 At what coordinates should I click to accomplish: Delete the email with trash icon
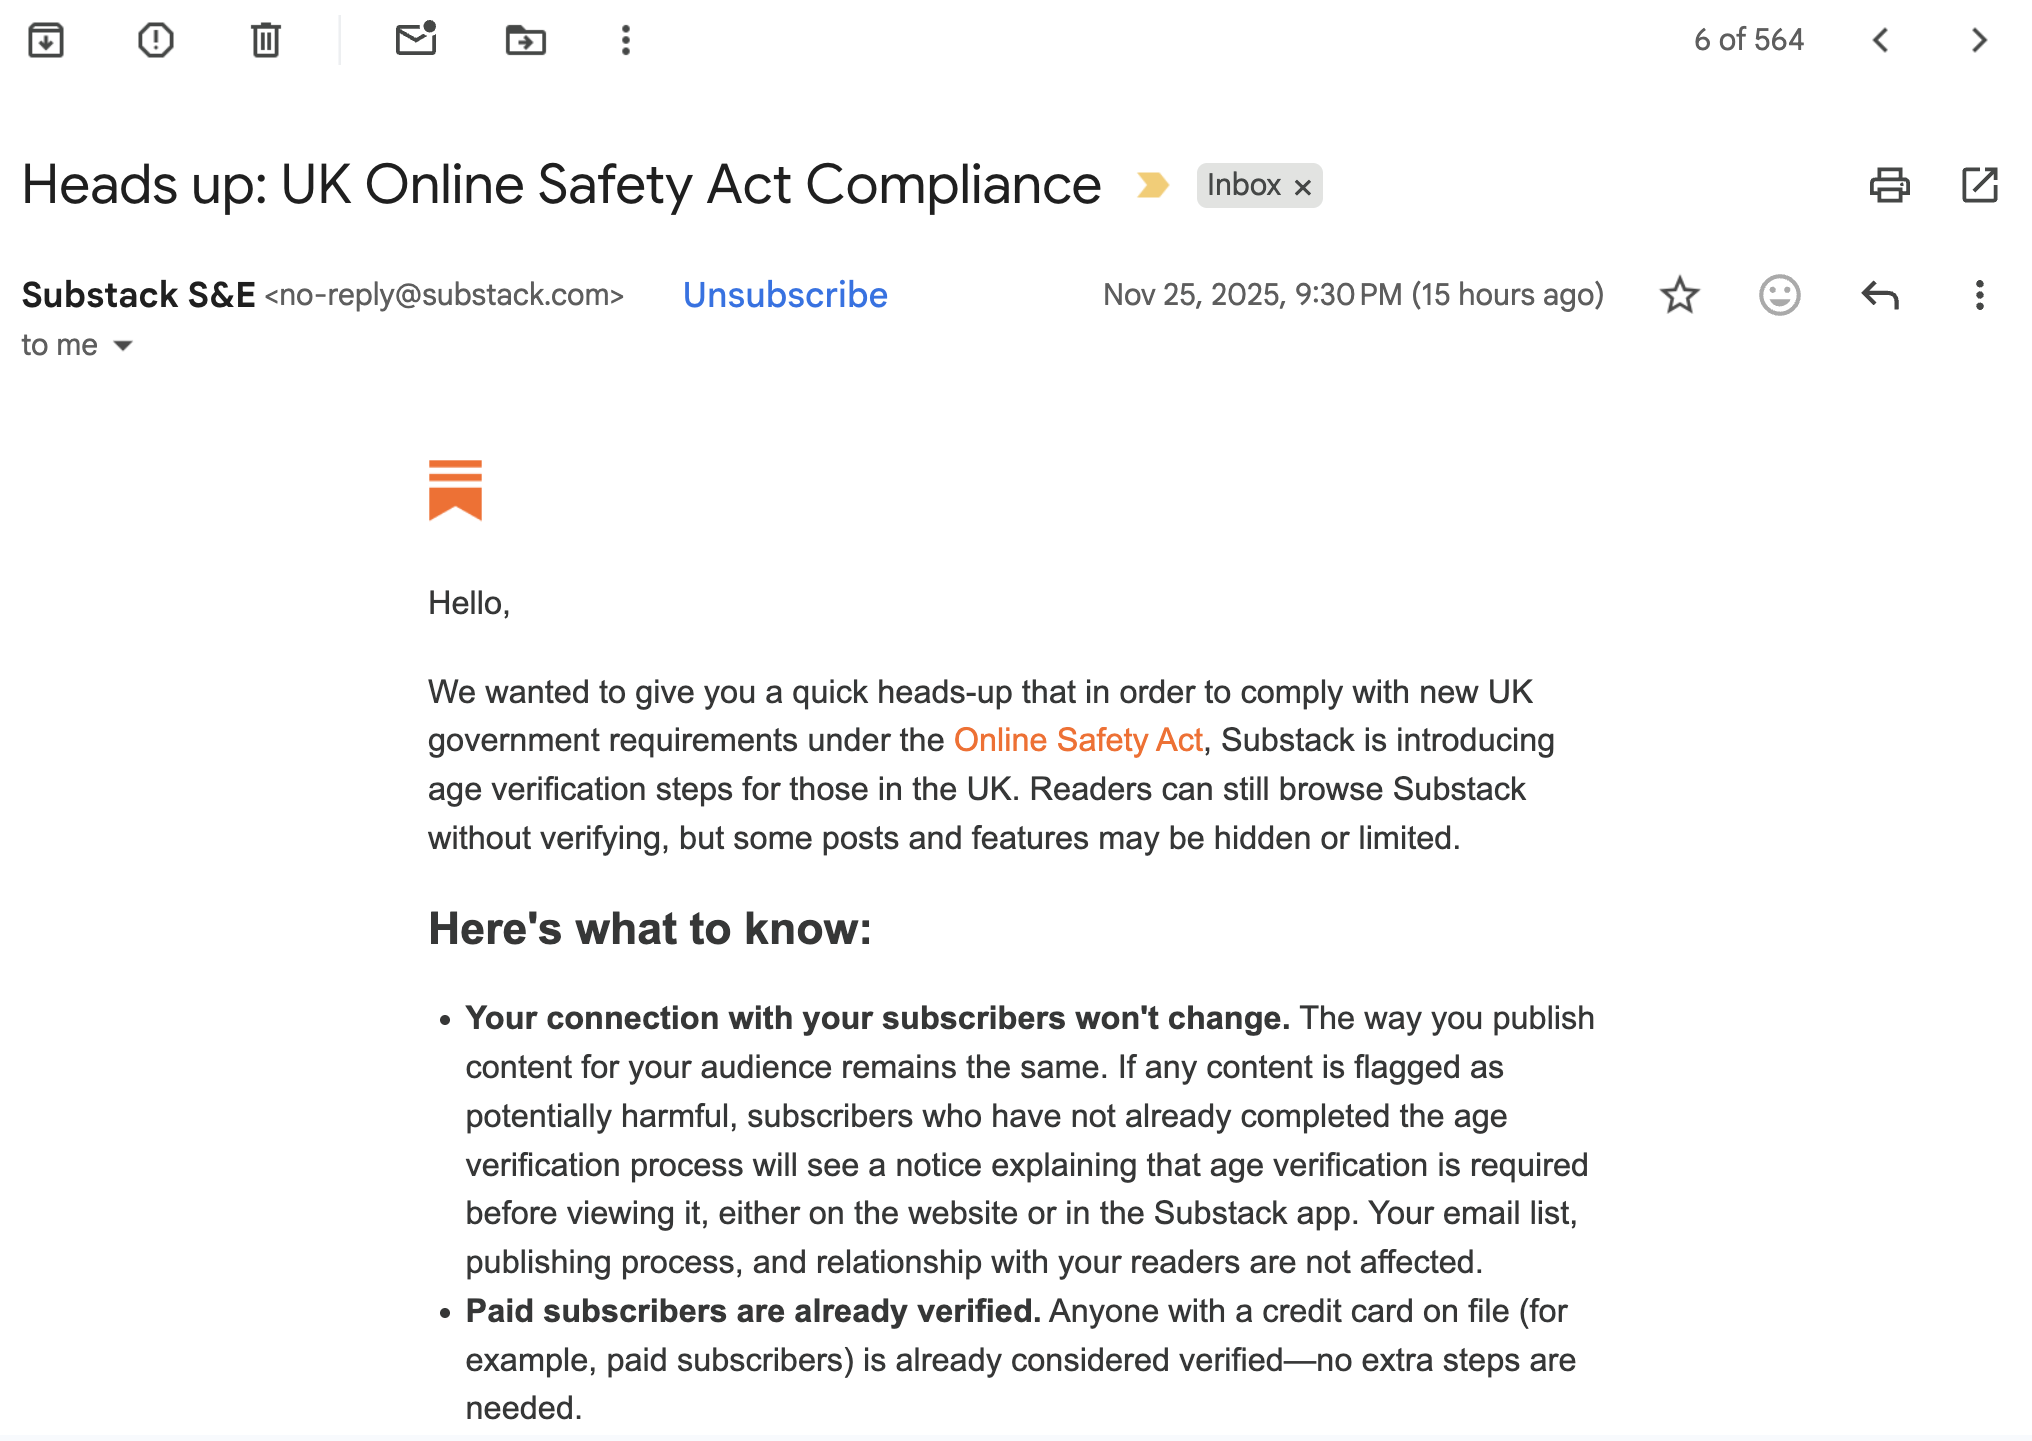coord(266,40)
